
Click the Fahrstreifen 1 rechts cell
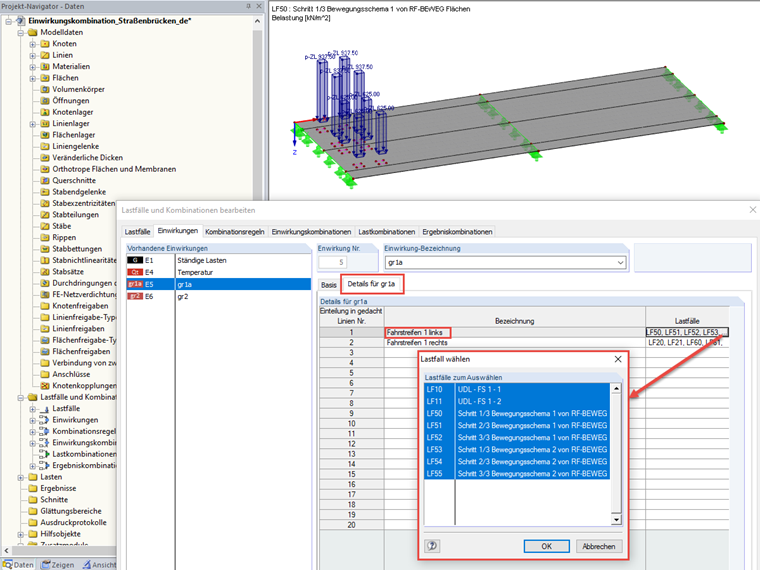[x=515, y=343]
